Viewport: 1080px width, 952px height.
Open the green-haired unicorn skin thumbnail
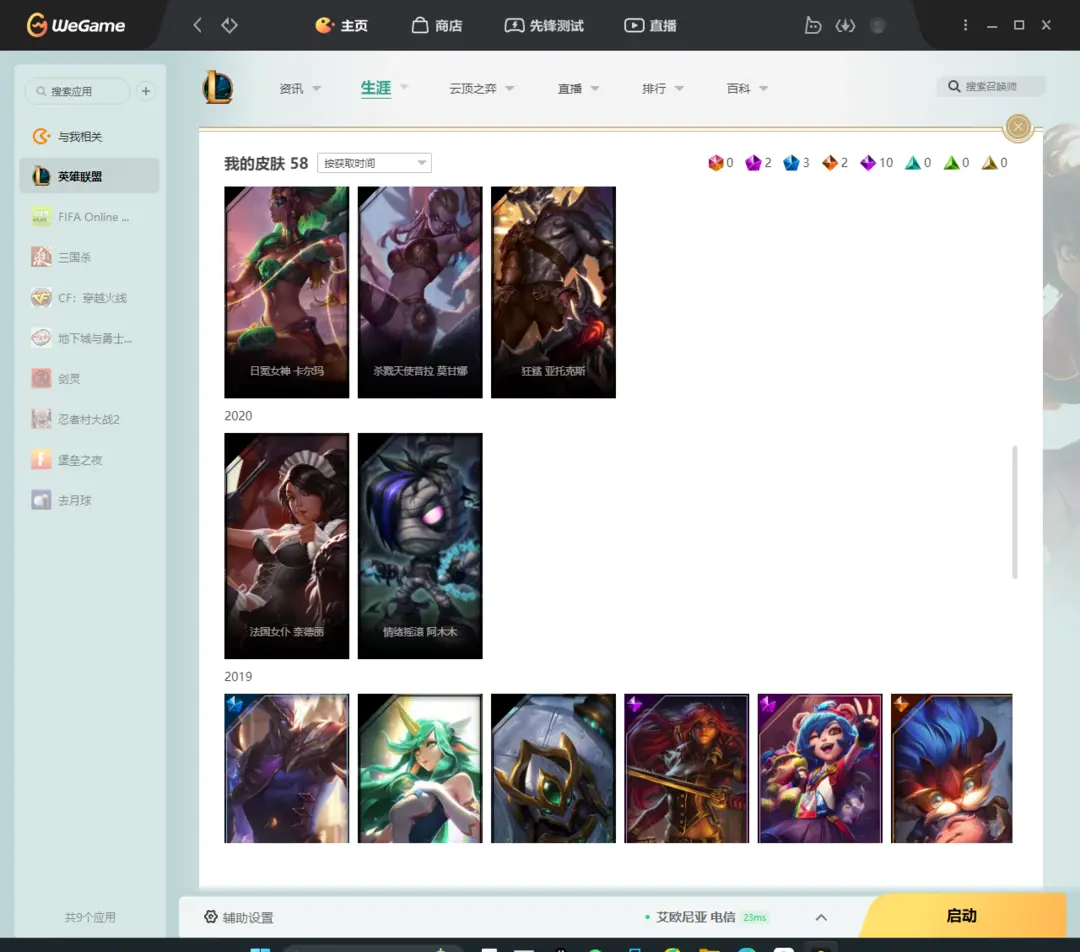pos(420,768)
